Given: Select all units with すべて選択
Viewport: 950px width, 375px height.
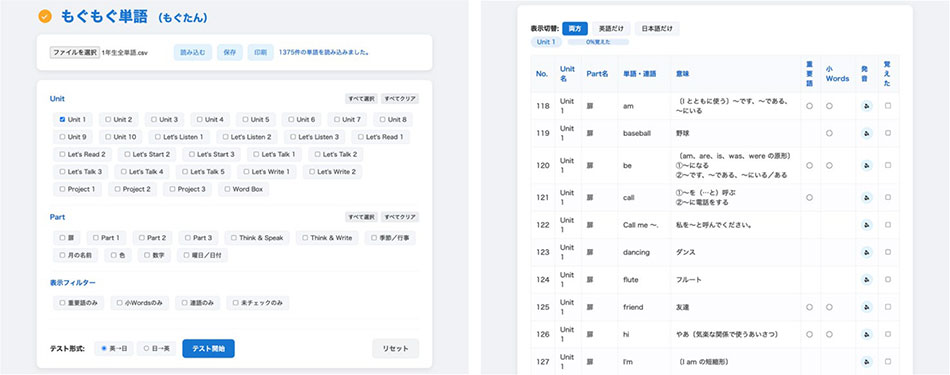Looking at the screenshot, I should click(x=361, y=99).
